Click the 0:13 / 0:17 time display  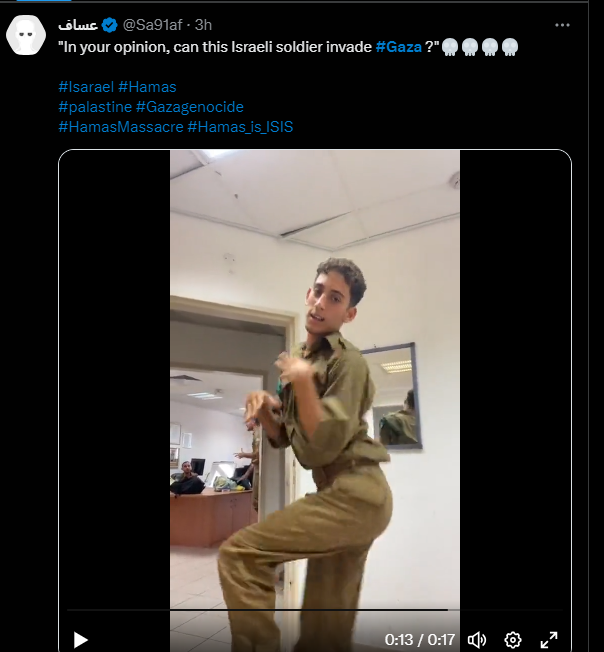(420, 639)
